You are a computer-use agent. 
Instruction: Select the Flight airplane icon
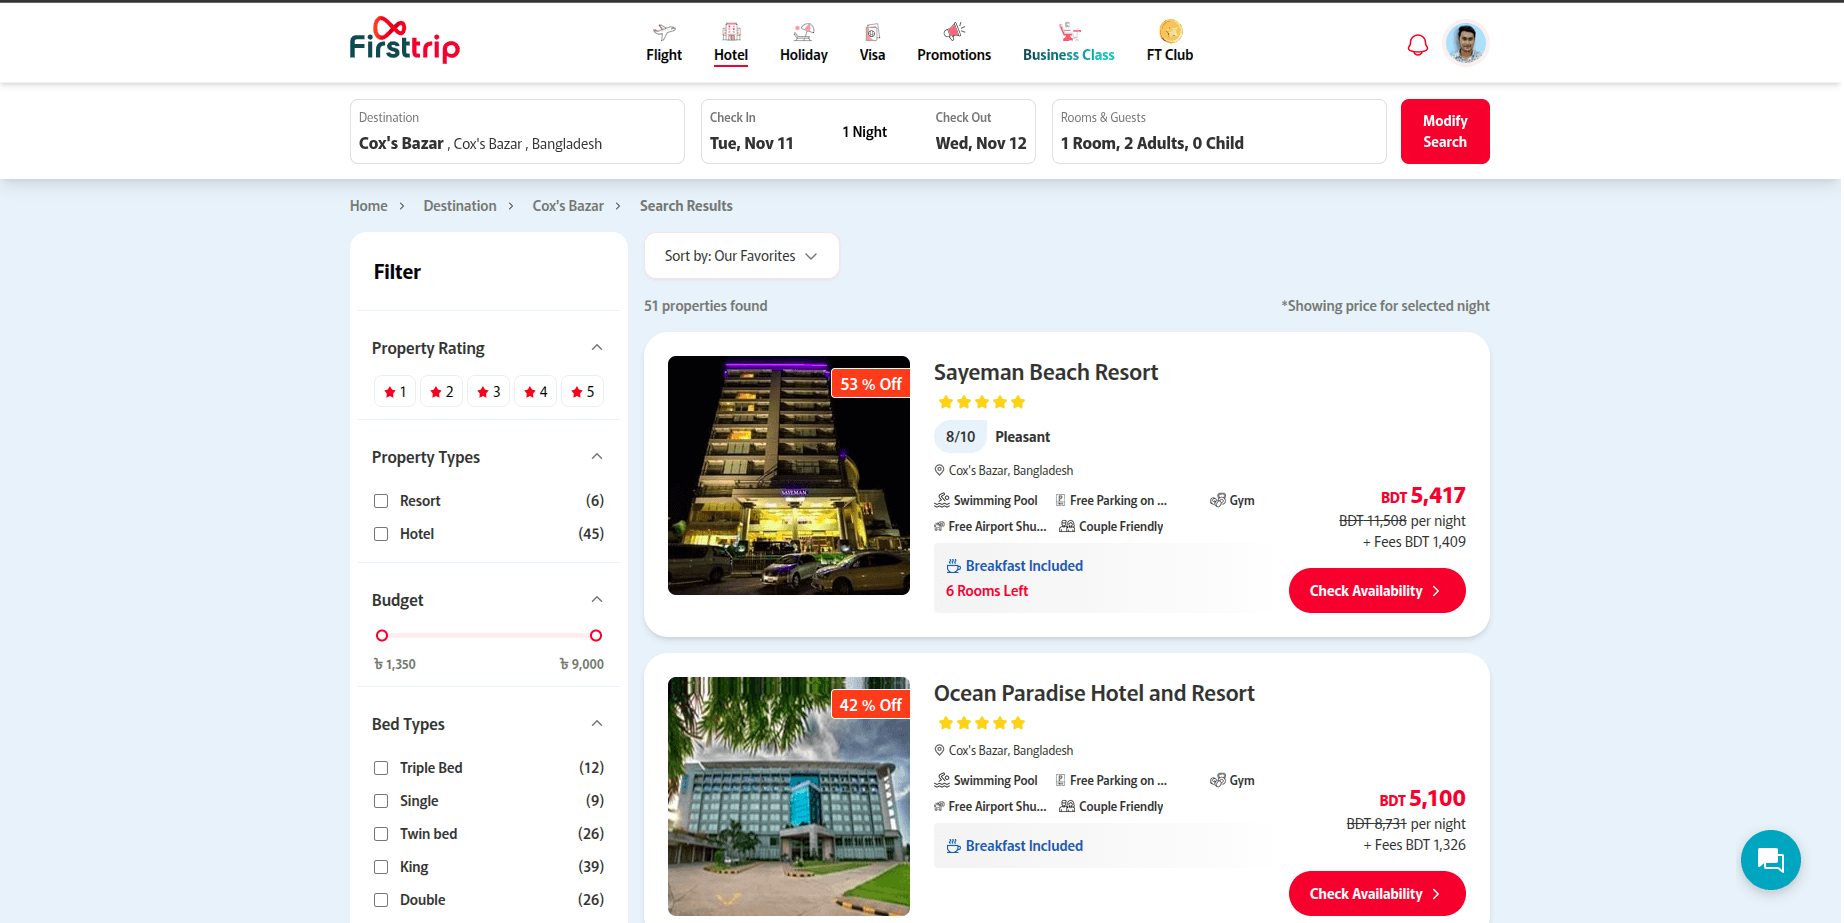click(664, 32)
